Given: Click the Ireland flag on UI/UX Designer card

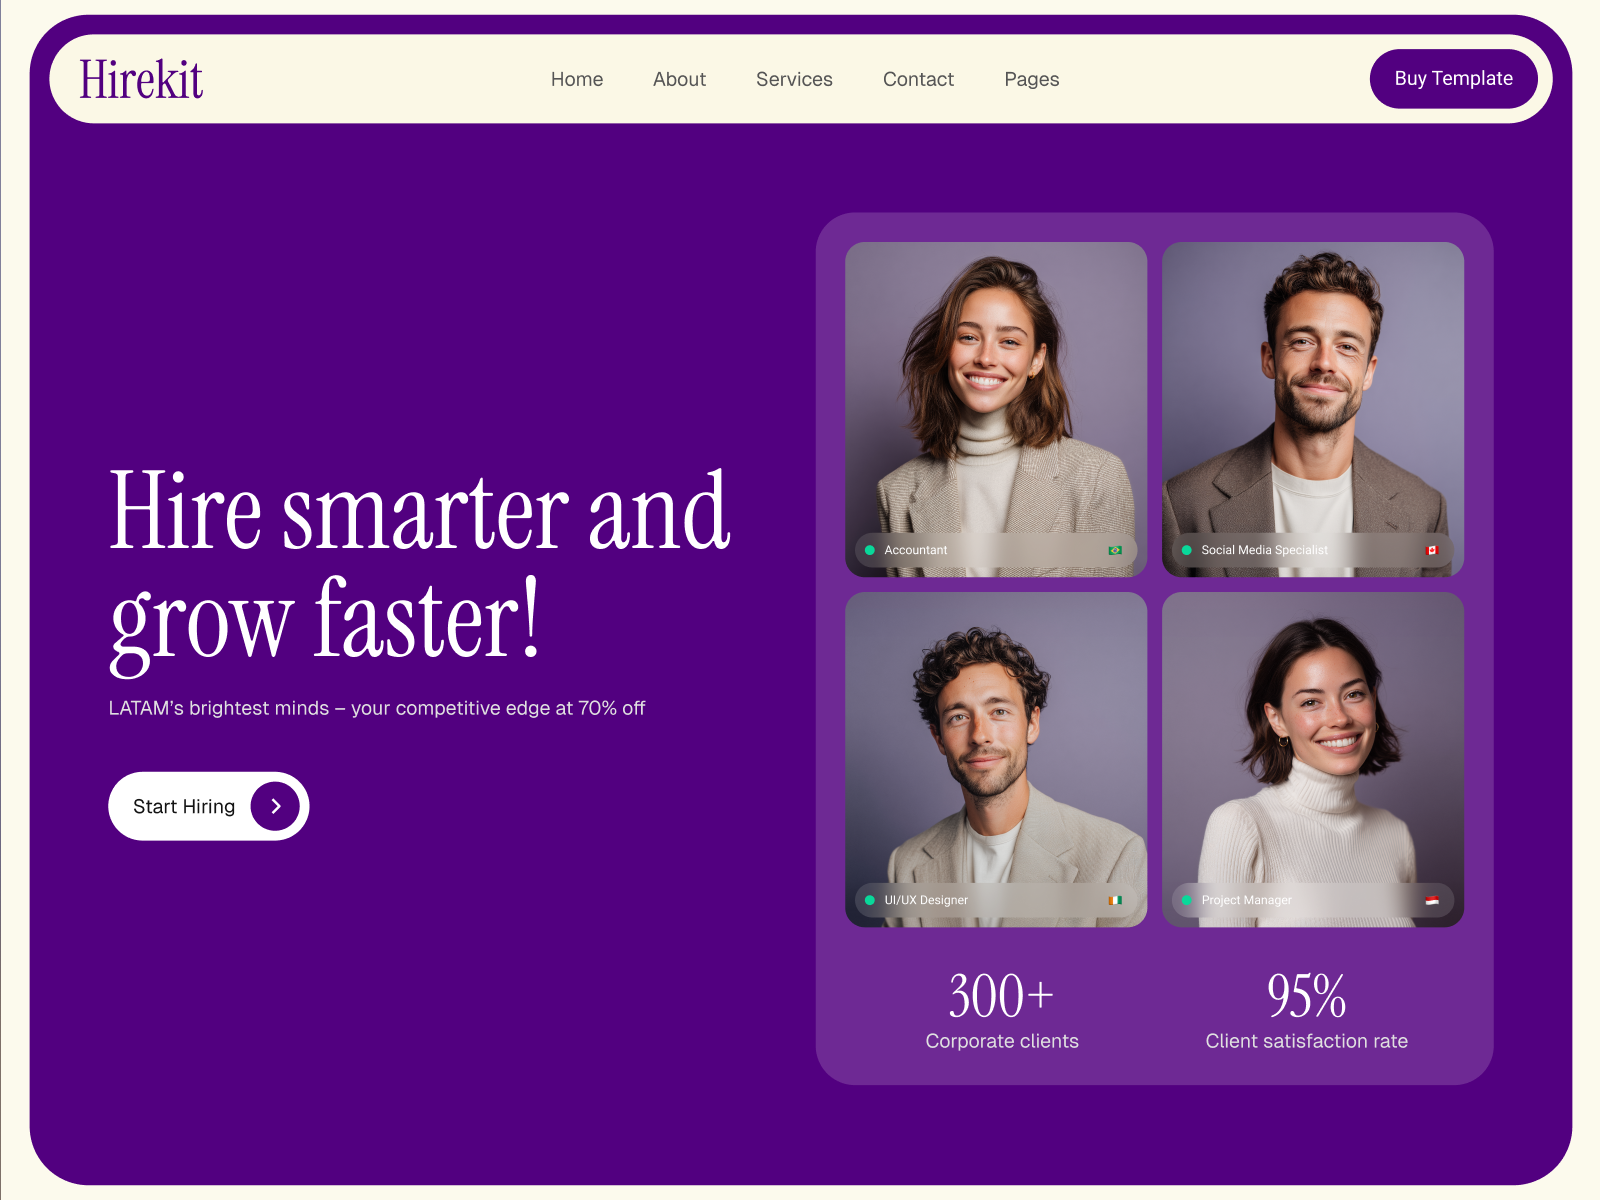Looking at the screenshot, I should coord(1115,900).
